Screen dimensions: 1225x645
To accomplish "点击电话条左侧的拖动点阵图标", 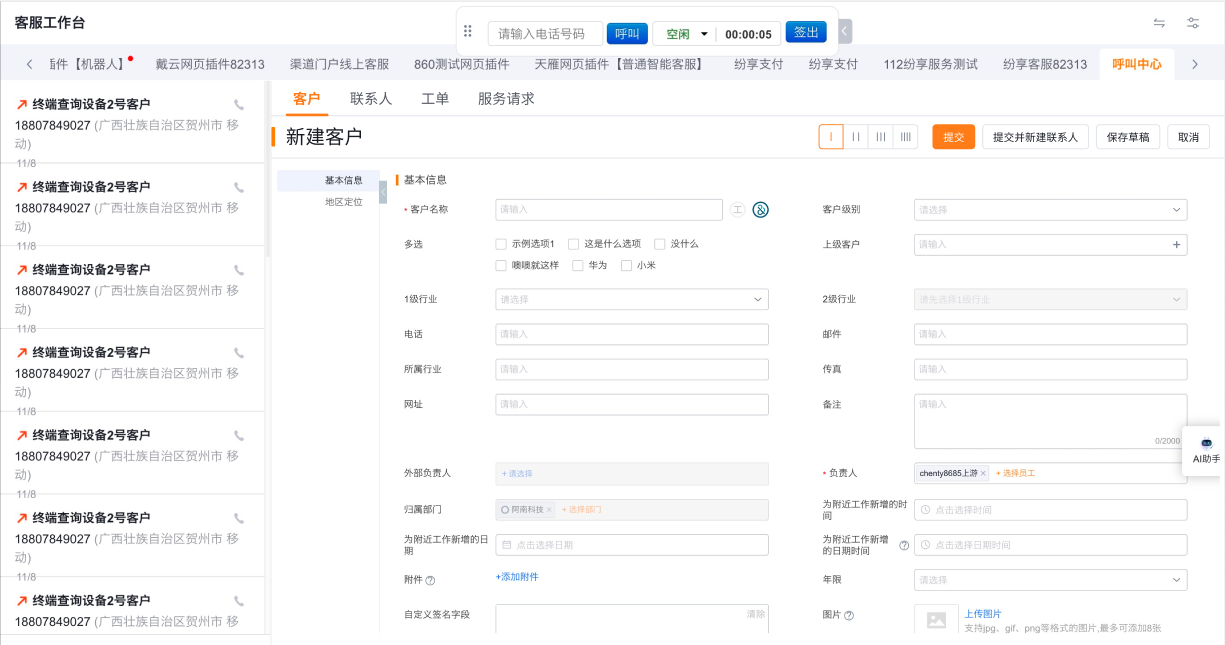I will click(x=467, y=32).
